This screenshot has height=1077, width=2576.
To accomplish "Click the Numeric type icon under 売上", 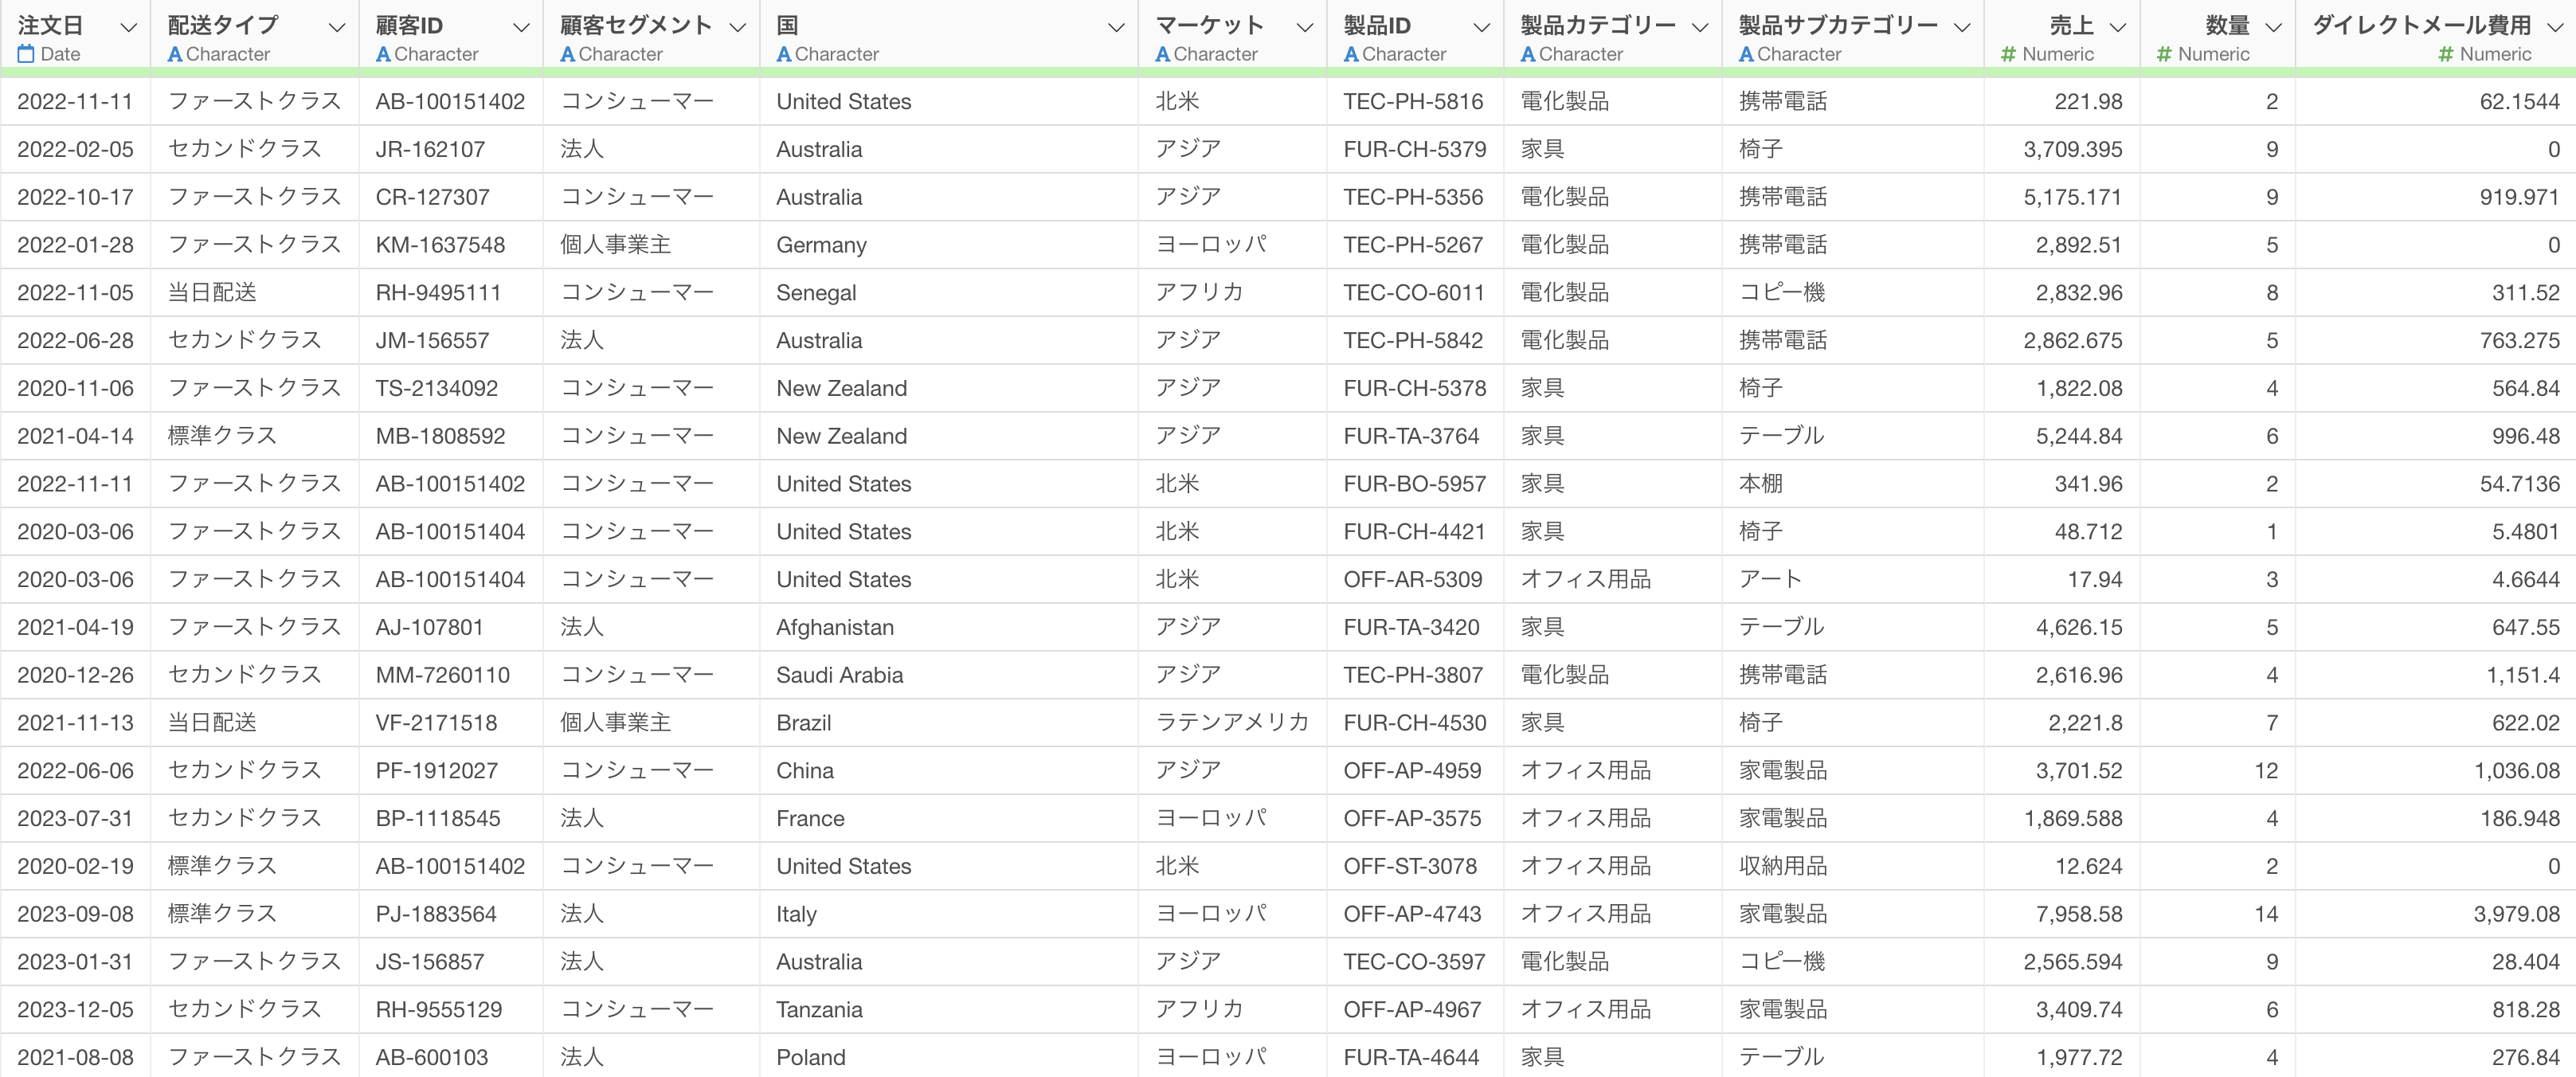I will click(2008, 54).
